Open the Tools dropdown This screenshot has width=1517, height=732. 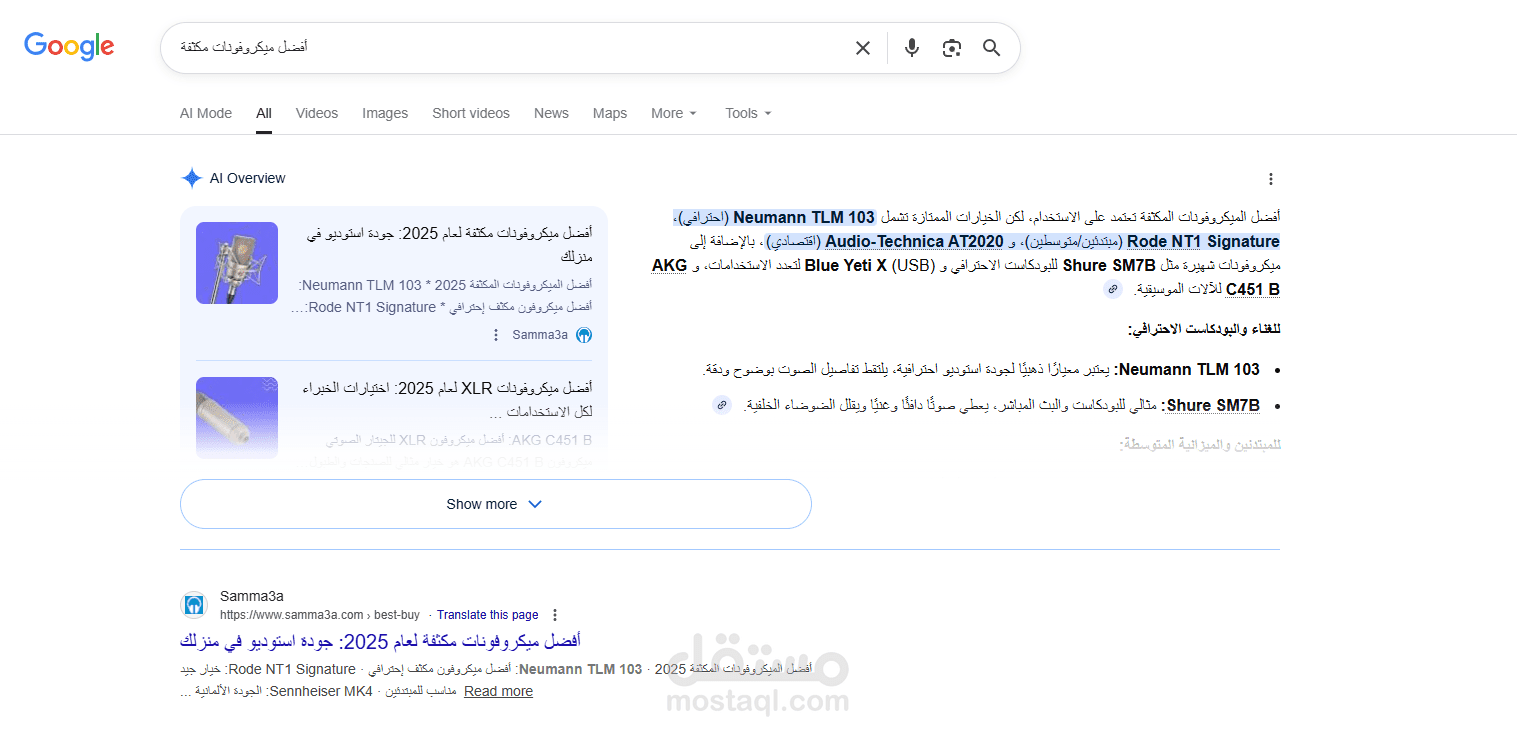[748, 113]
